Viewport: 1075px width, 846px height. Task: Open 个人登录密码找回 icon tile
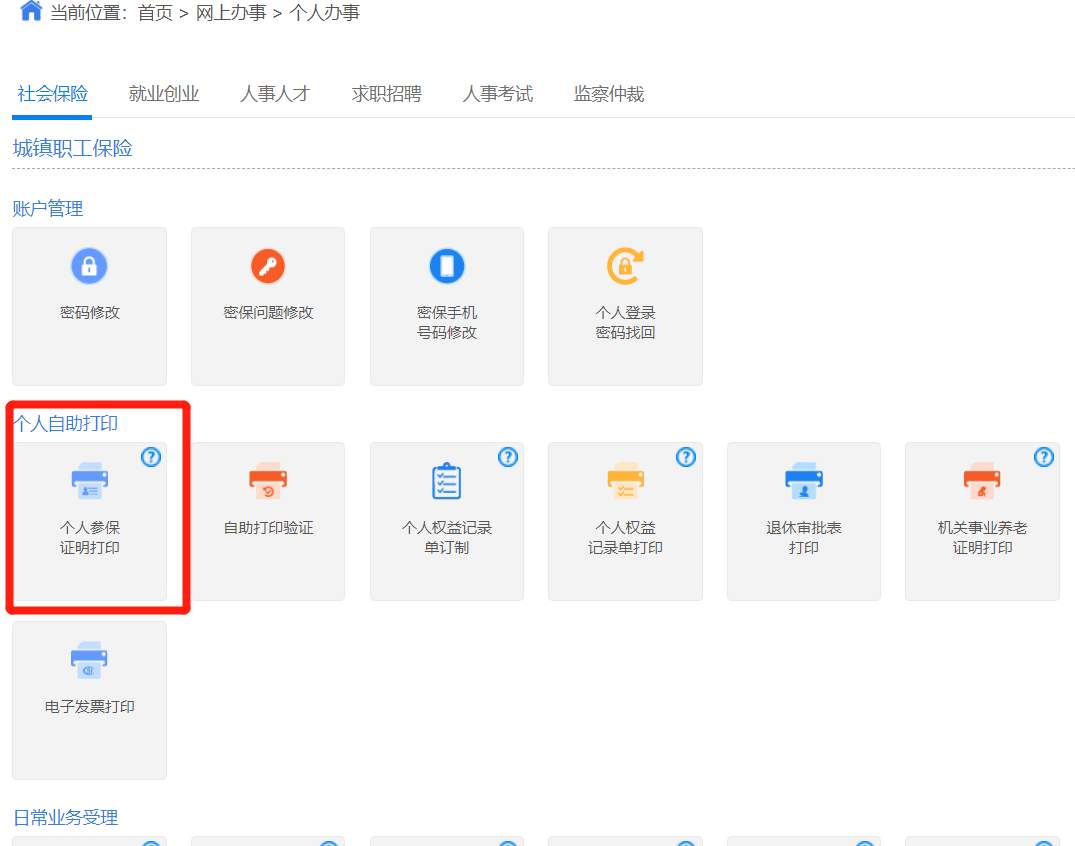click(x=625, y=267)
